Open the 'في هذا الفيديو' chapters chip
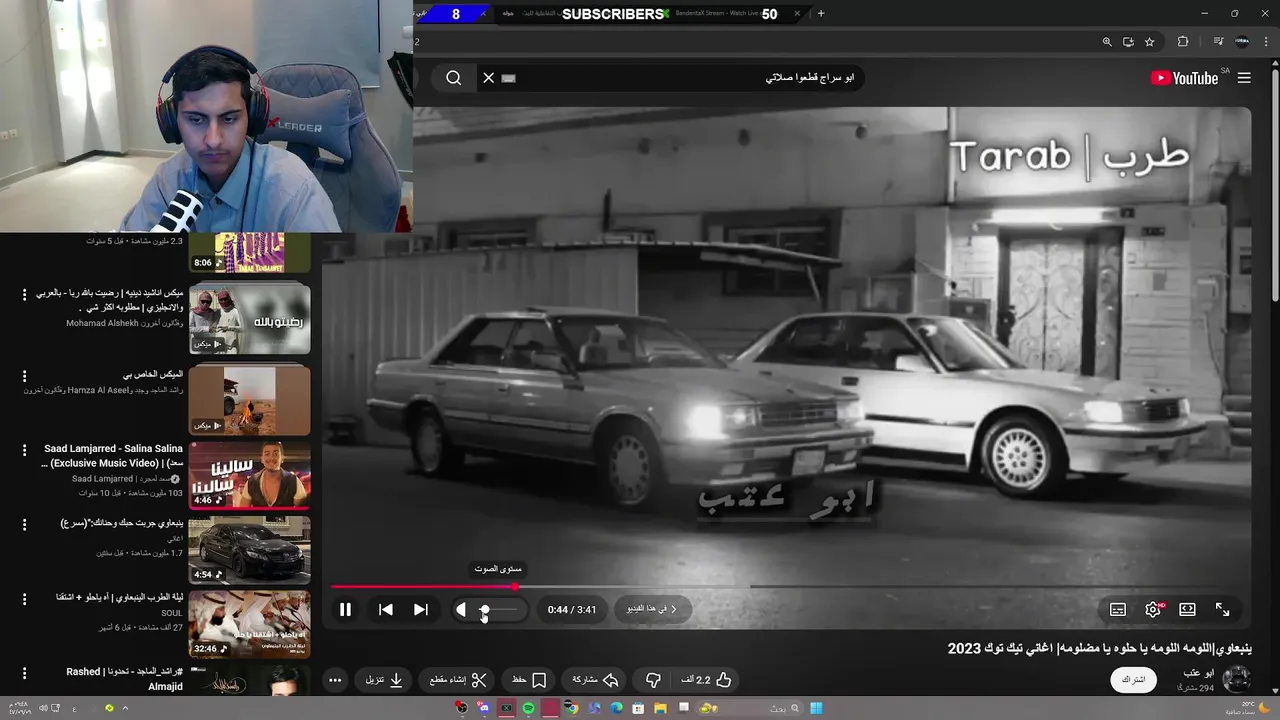The width and height of the screenshot is (1280, 720). point(652,609)
